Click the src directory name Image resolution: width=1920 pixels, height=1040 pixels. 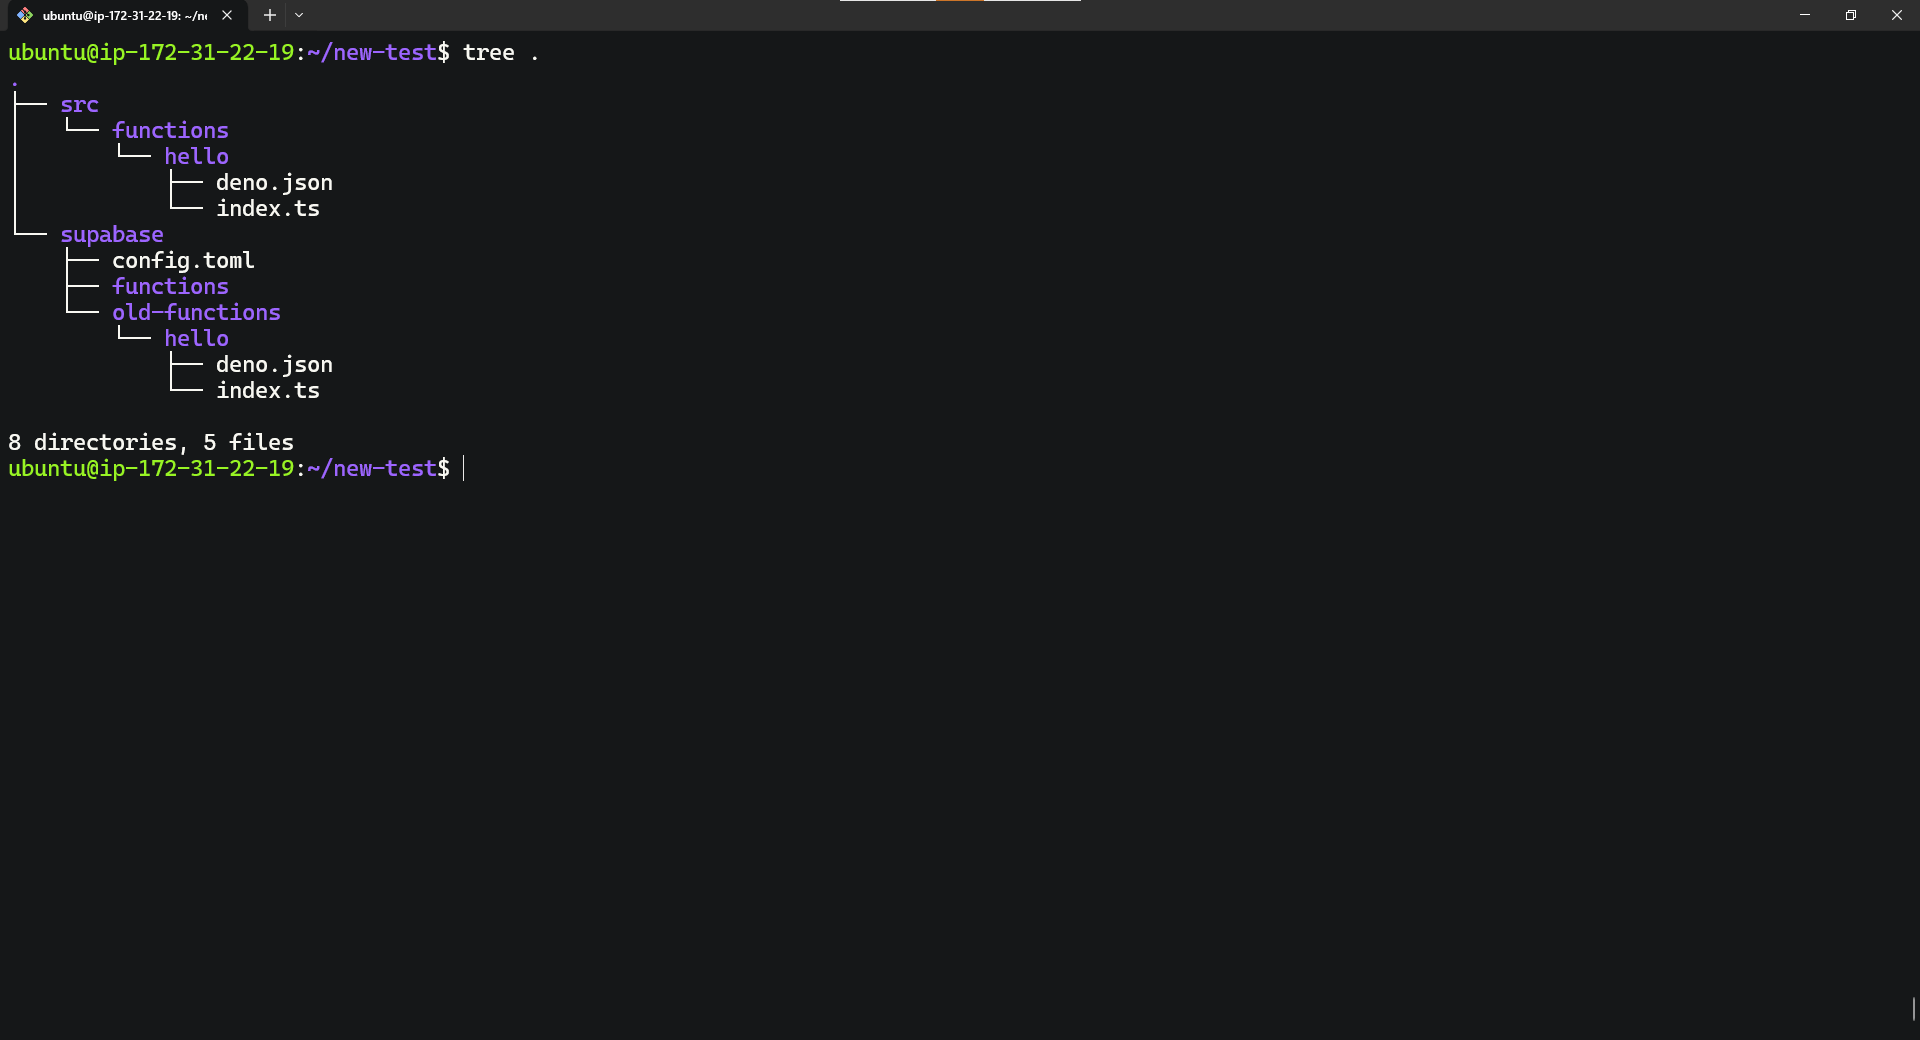(x=79, y=105)
